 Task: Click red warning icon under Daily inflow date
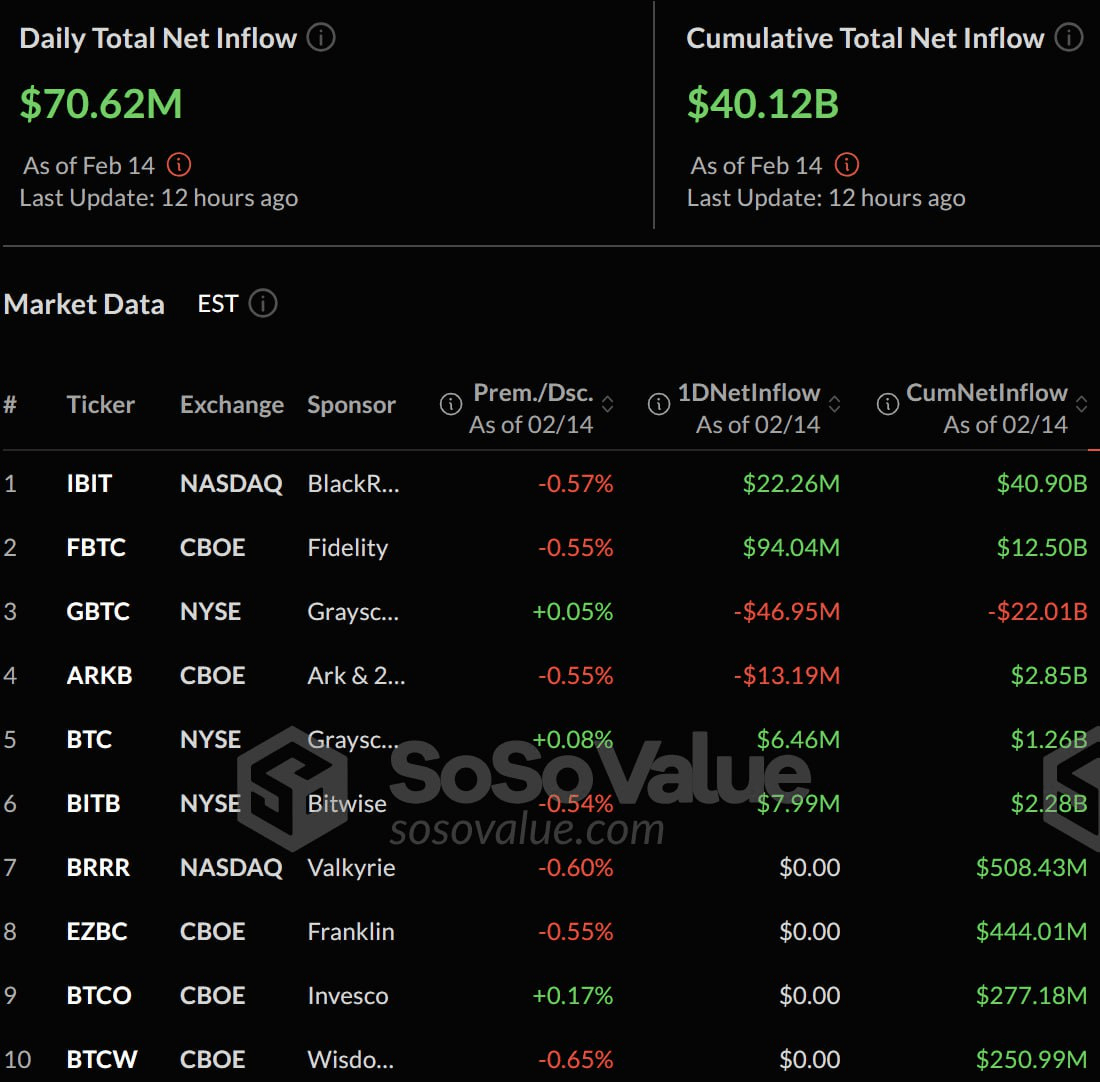(179, 165)
